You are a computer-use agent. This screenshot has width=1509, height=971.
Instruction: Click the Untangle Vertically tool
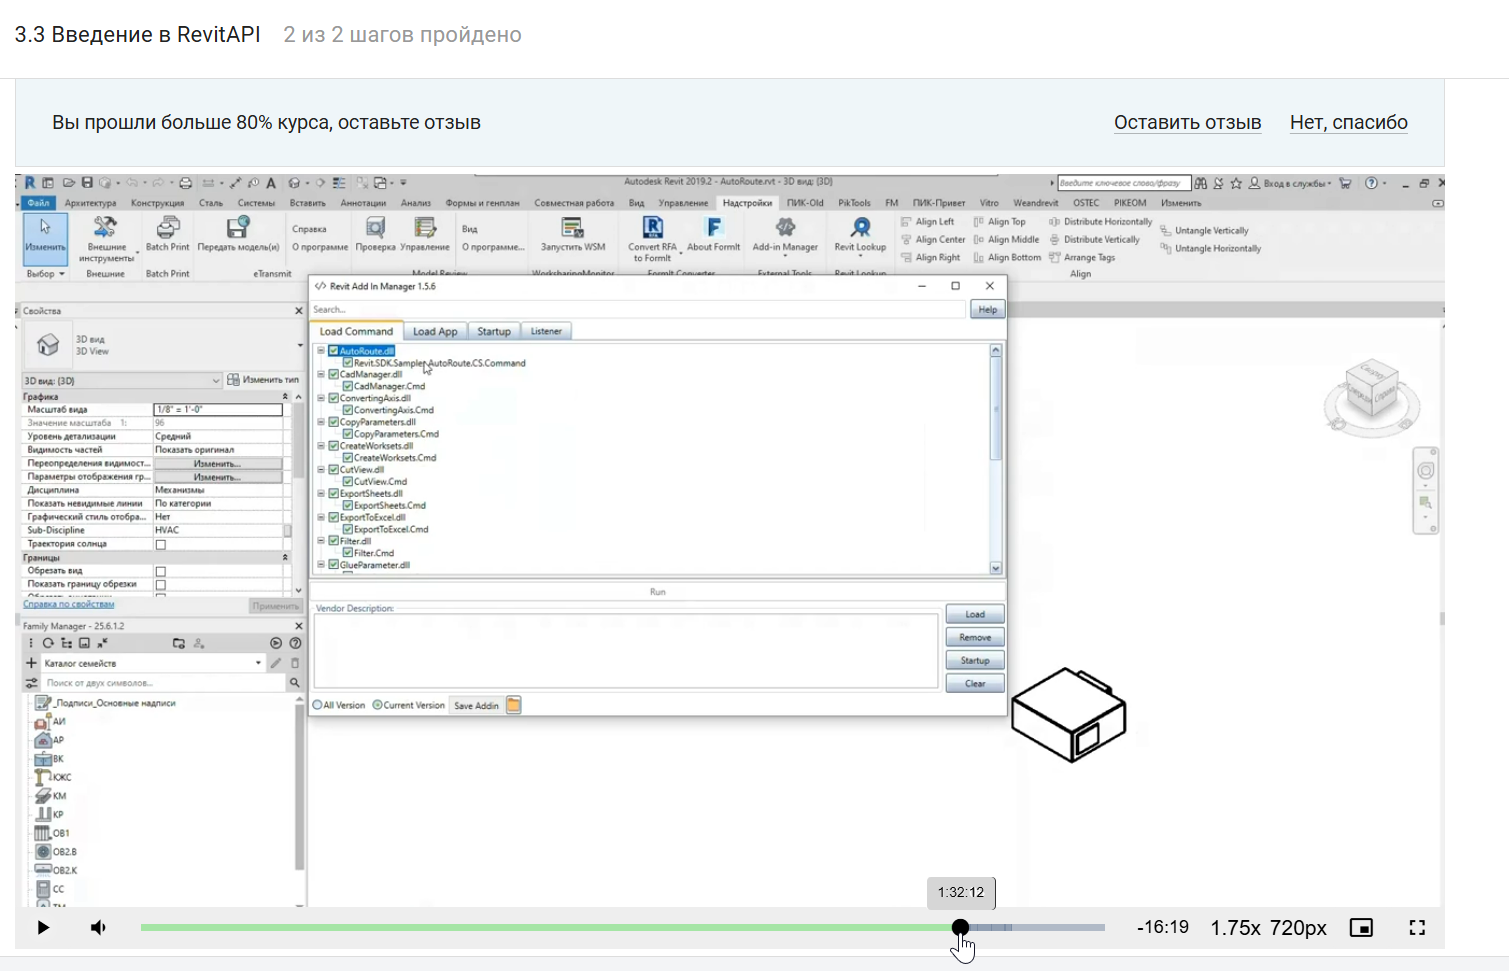pos(1204,231)
